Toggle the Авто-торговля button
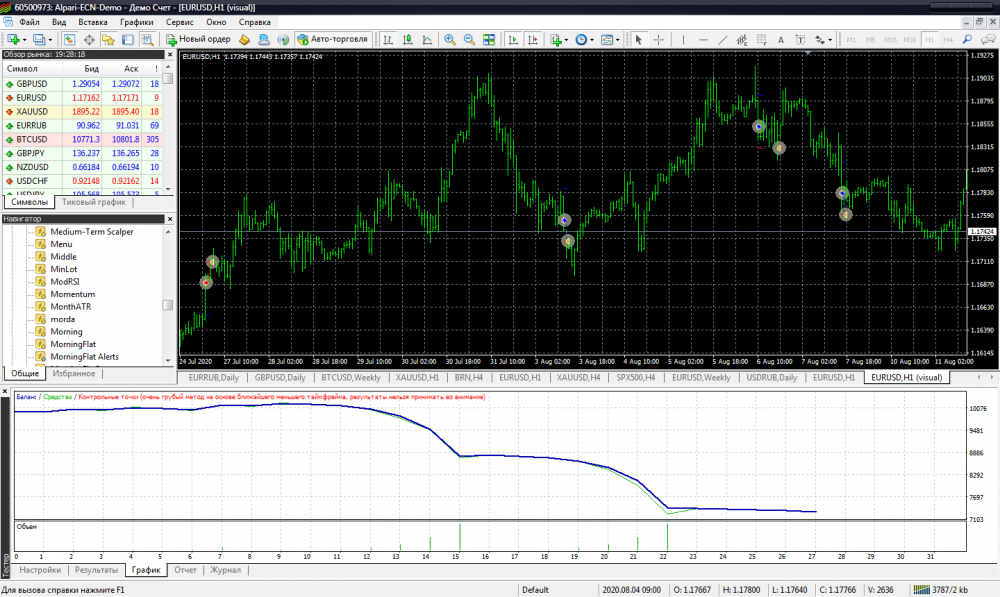The image size is (1000, 597). 332,40
